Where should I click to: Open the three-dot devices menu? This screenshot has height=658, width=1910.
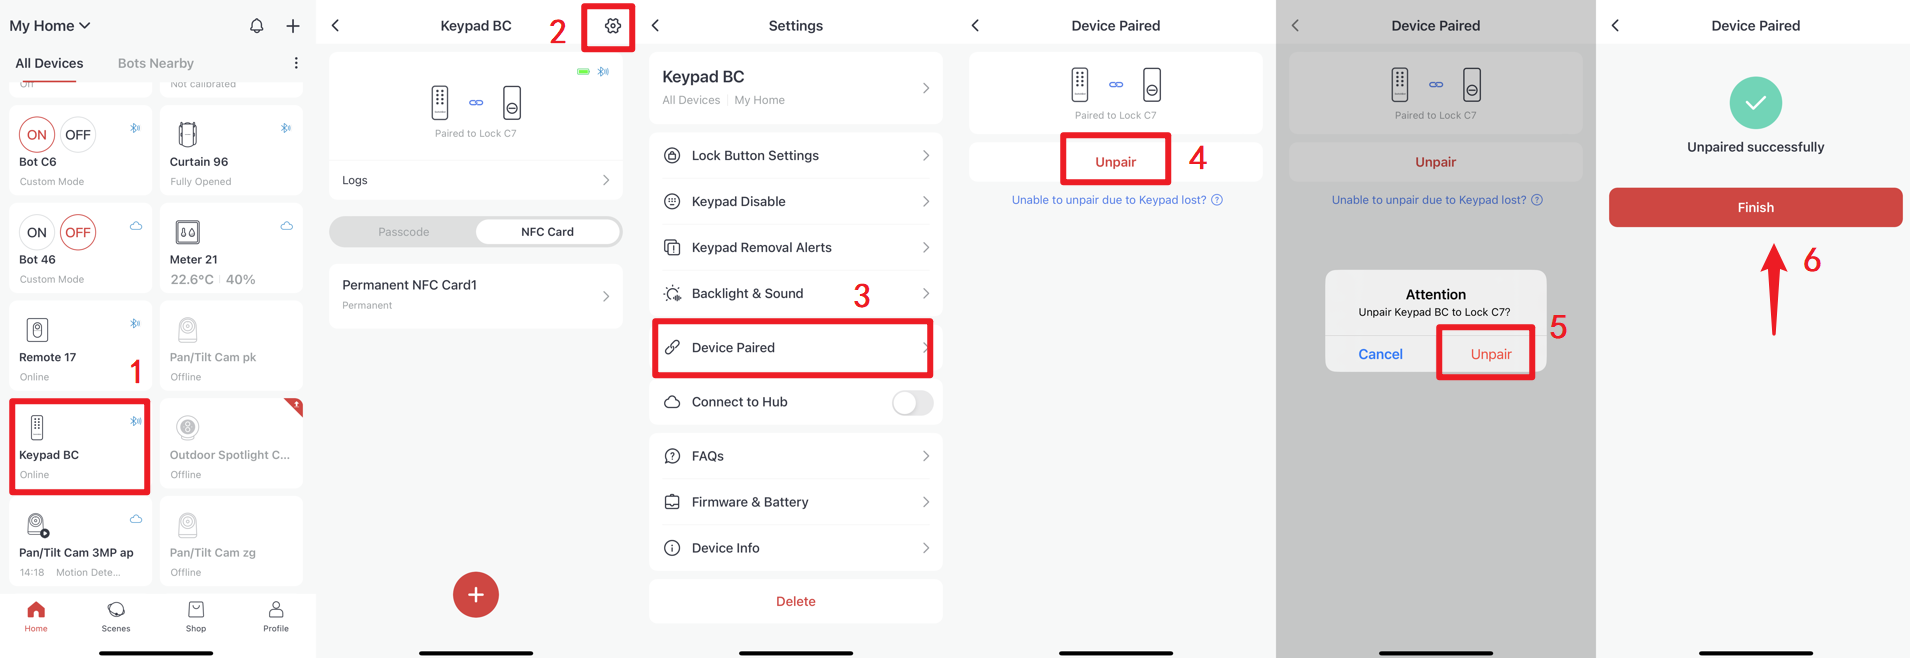click(296, 63)
